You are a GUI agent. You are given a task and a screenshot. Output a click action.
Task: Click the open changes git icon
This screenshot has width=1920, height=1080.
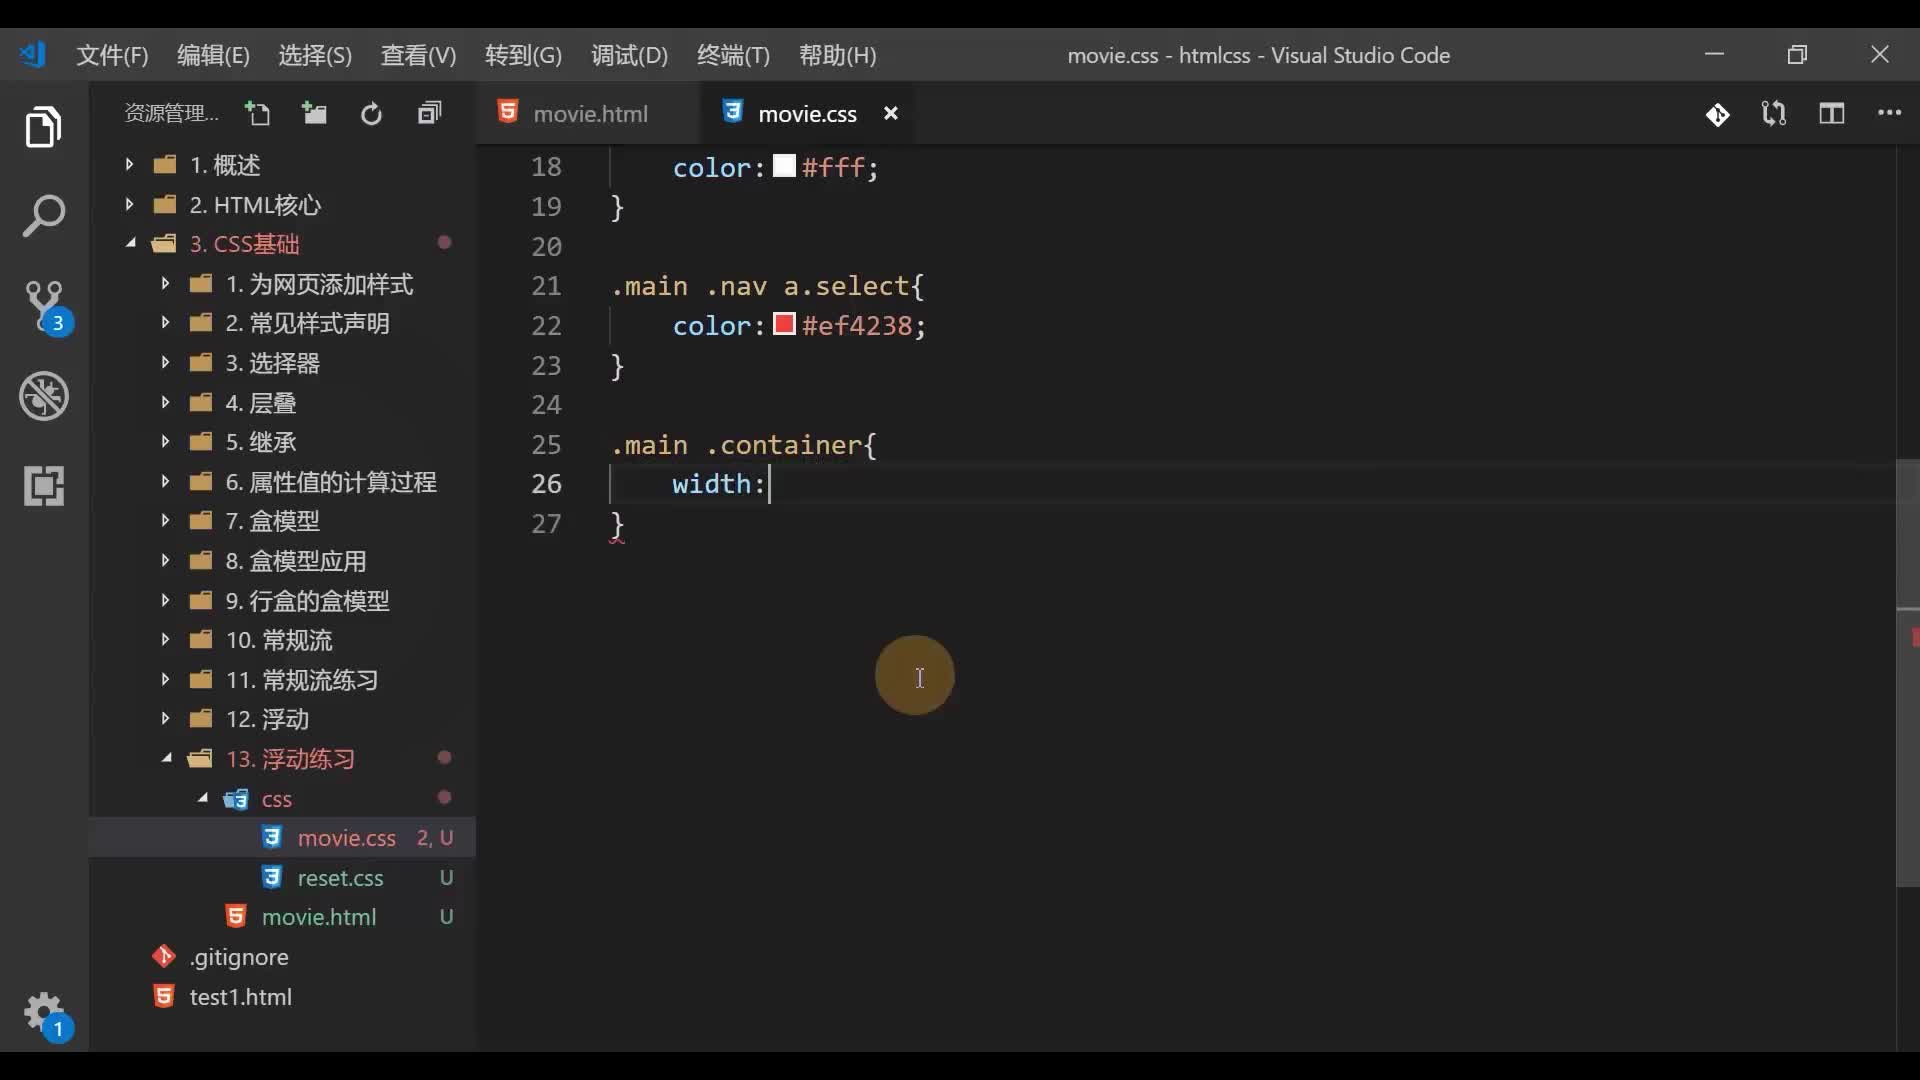[x=1717, y=114]
